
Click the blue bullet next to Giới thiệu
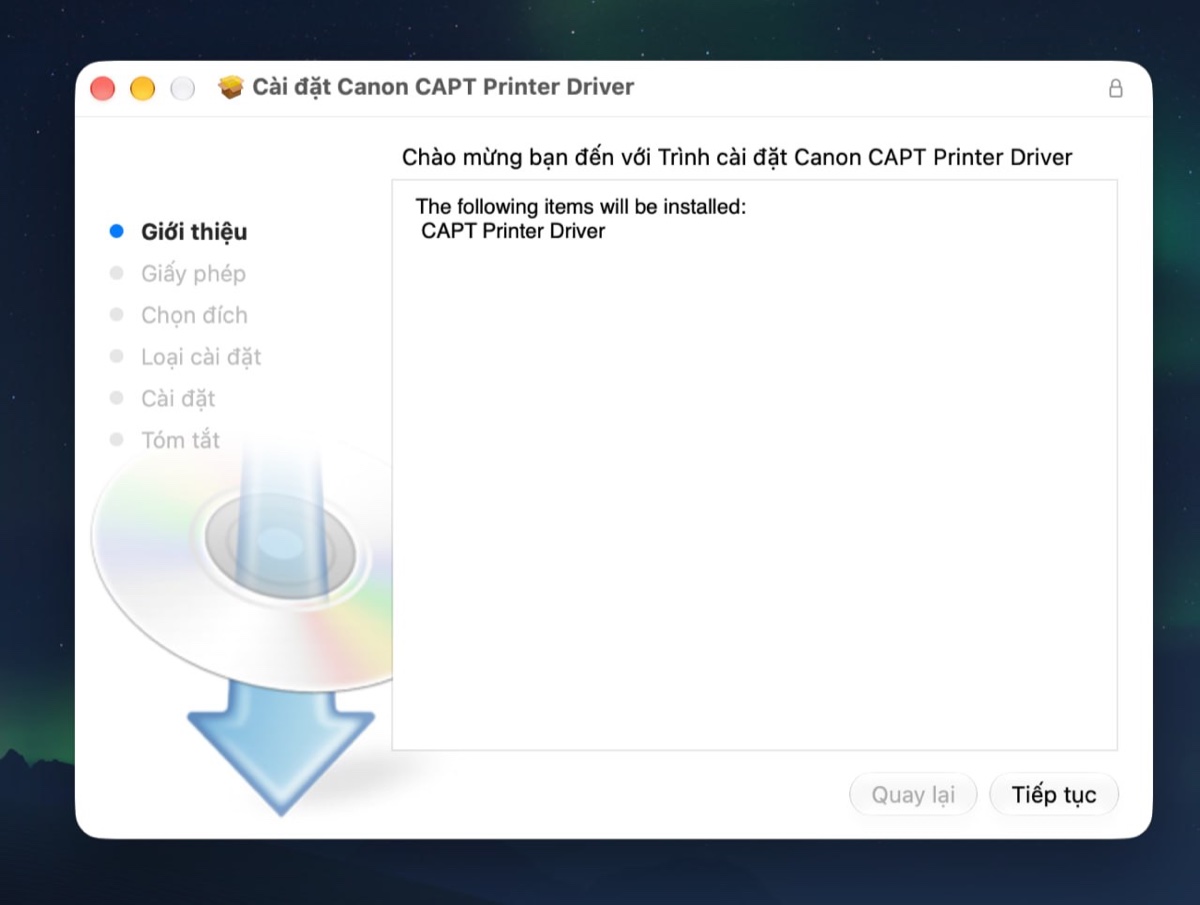[x=116, y=231]
